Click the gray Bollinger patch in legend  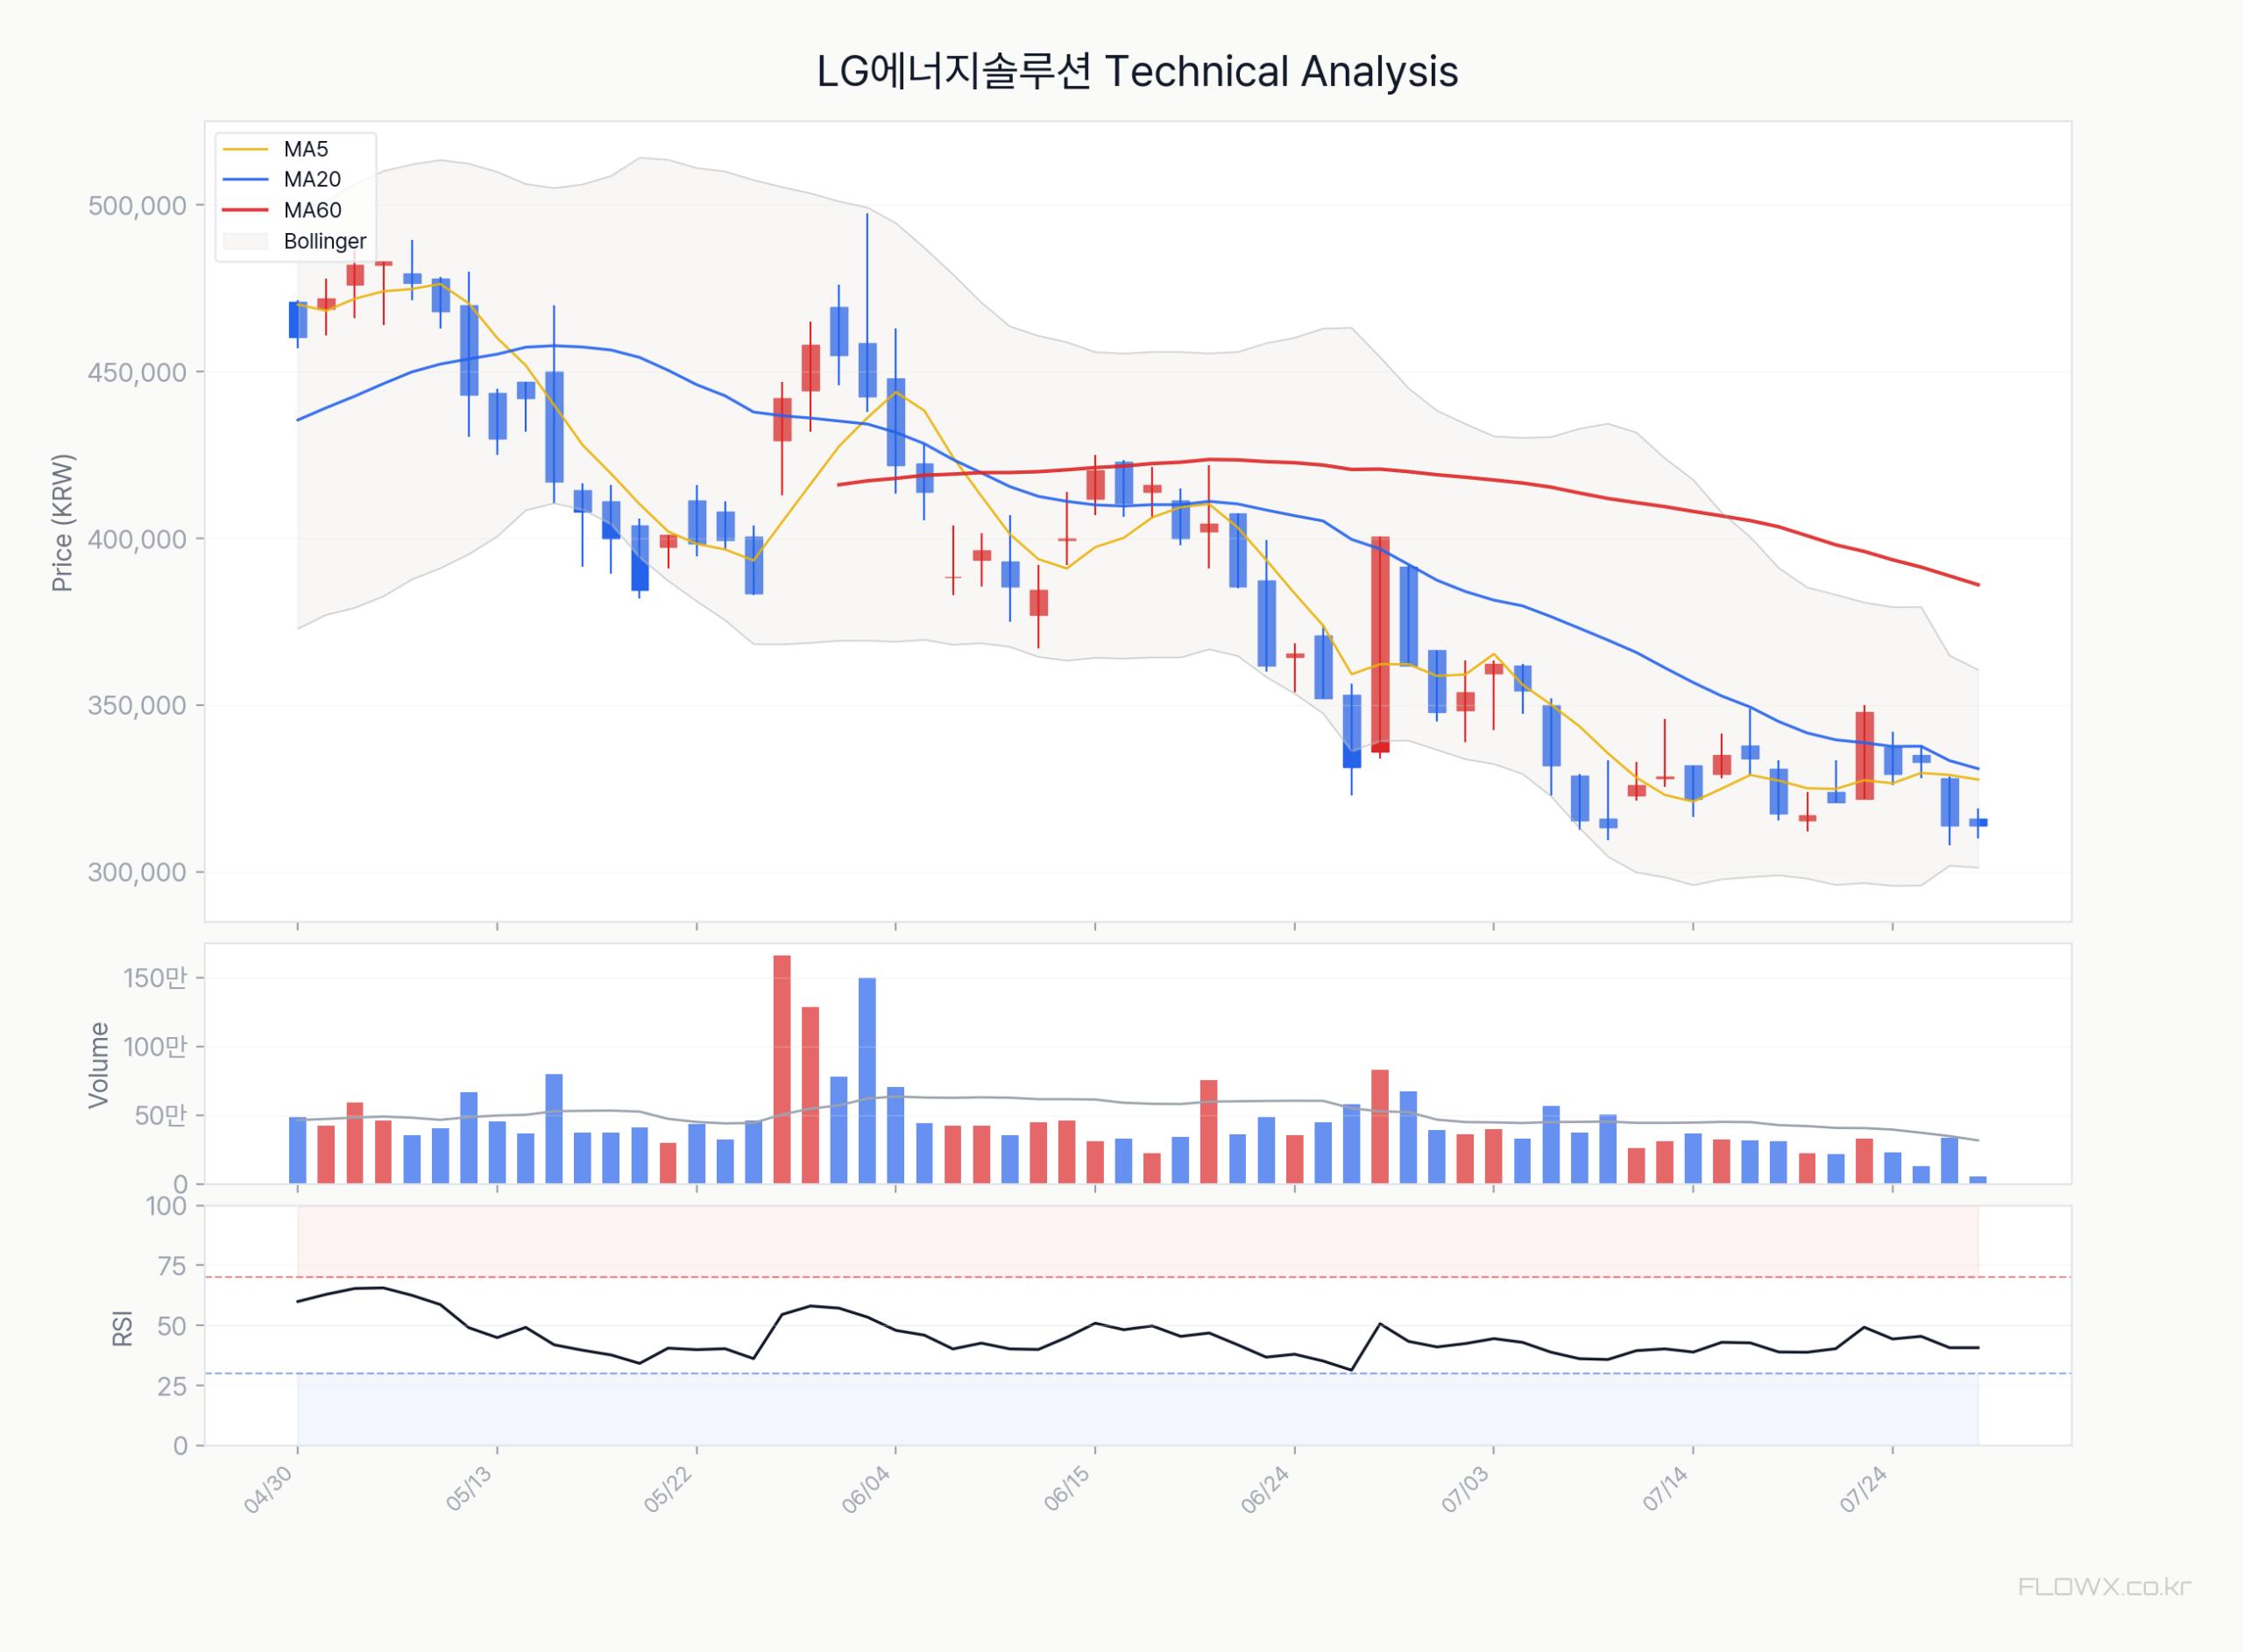coord(245,241)
